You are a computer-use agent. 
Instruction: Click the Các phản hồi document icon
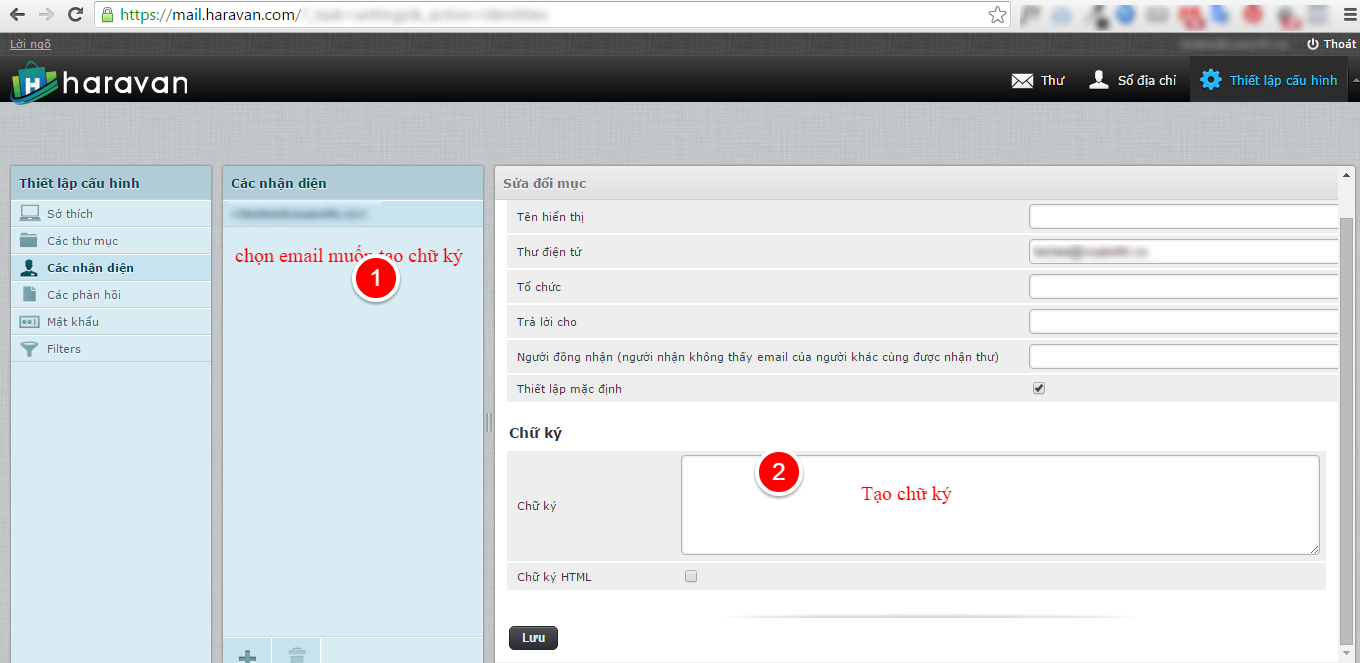pos(29,295)
